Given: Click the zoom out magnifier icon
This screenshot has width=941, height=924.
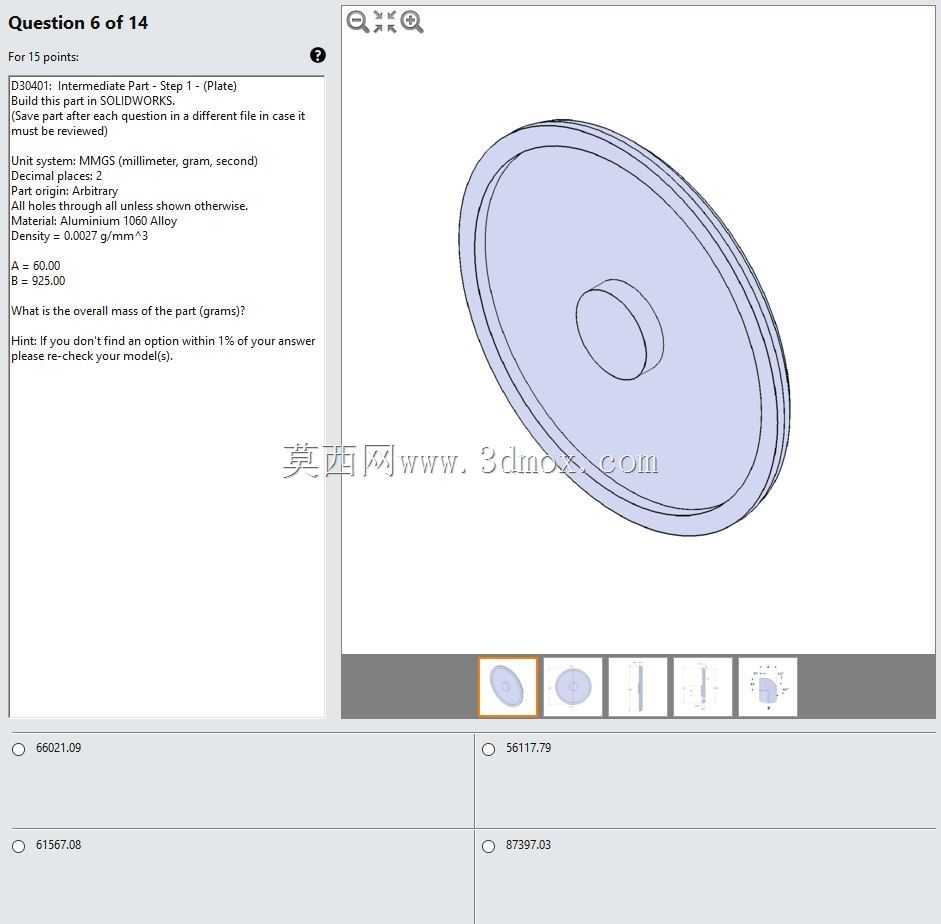Looking at the screenshot, I should (358, 22).
